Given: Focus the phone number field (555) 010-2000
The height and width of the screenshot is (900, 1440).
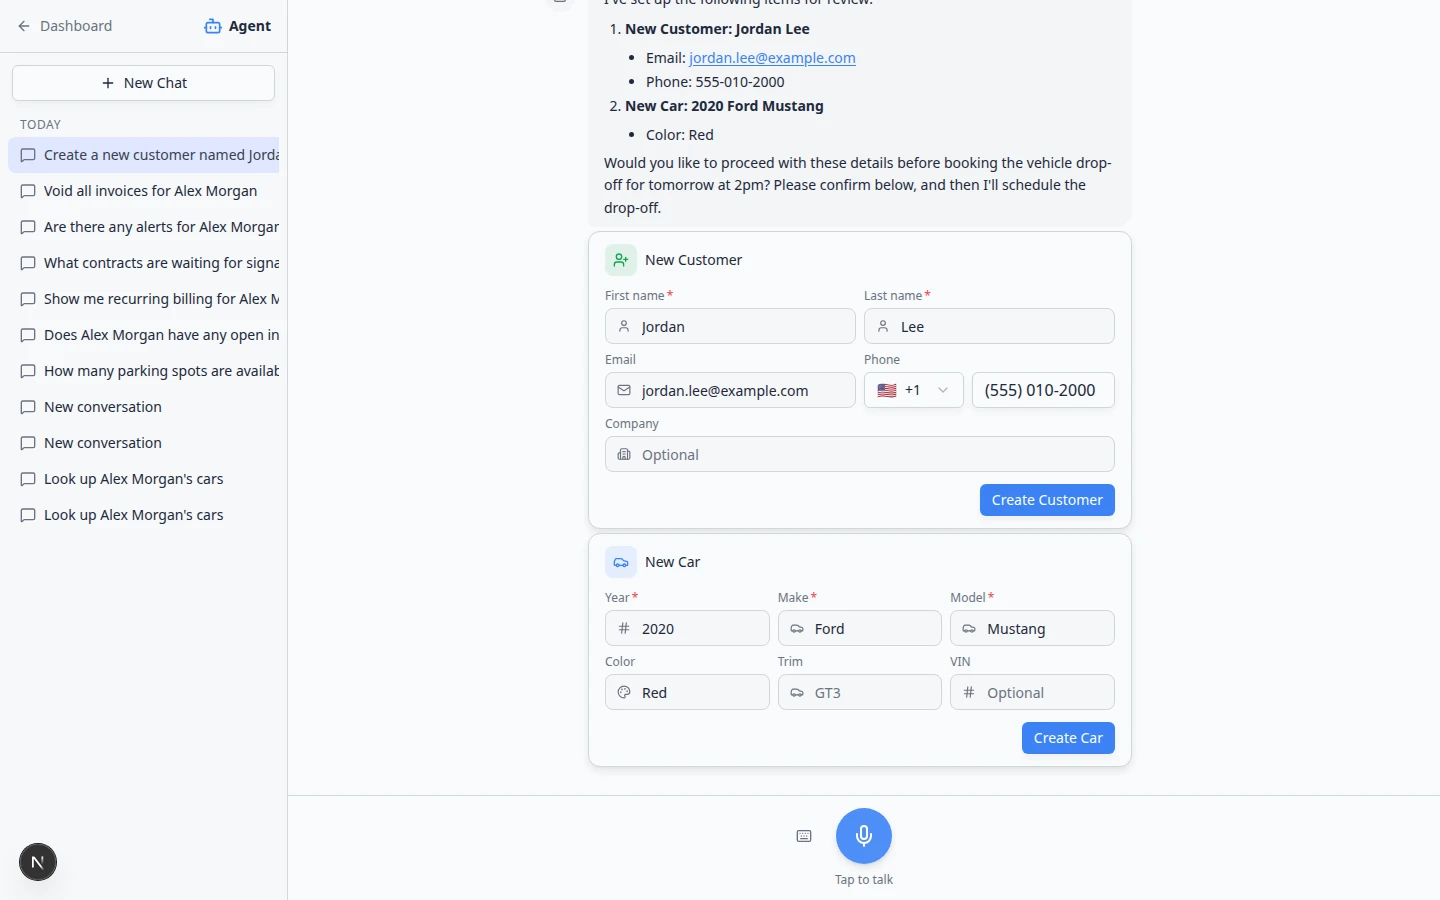Looking at the screenshot, I should tap(1043, 390).
